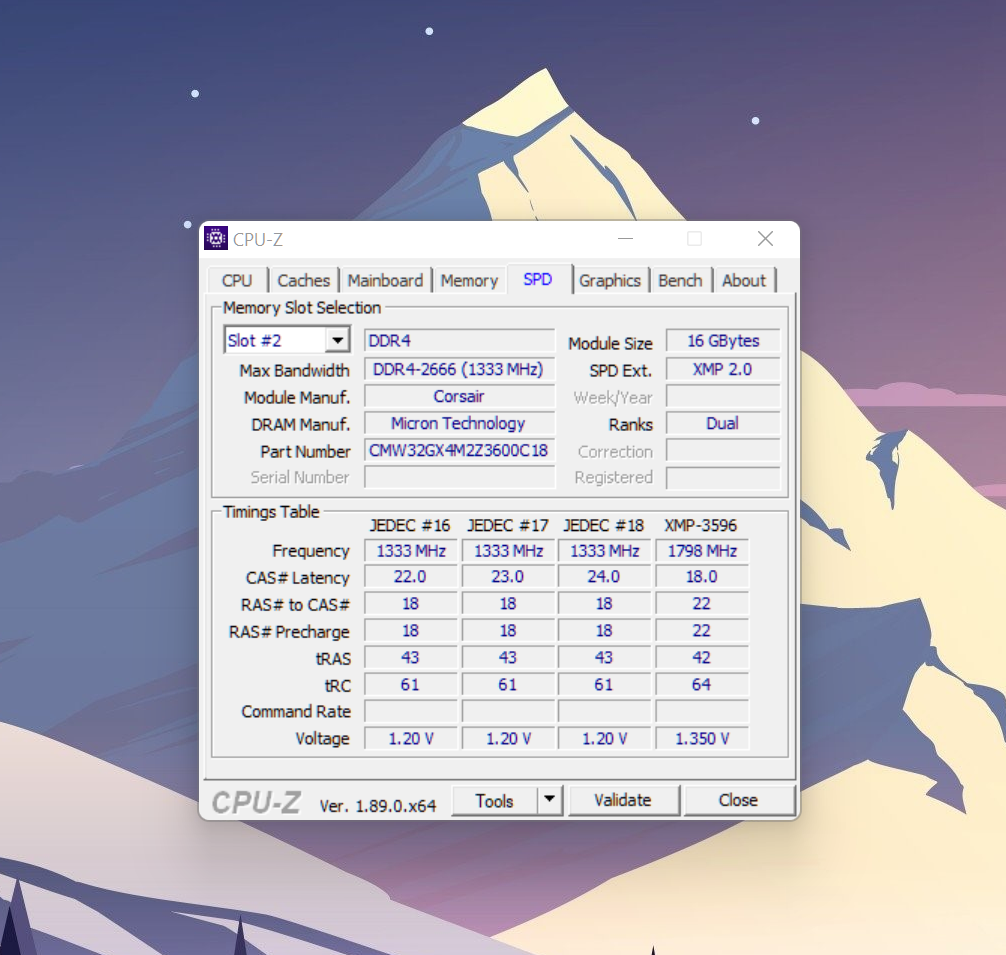Click the Ver. 1.89.0.x64 version text
Image resolution: width=1006 pixels, height=955 pixels.
[x=378, y=806]
